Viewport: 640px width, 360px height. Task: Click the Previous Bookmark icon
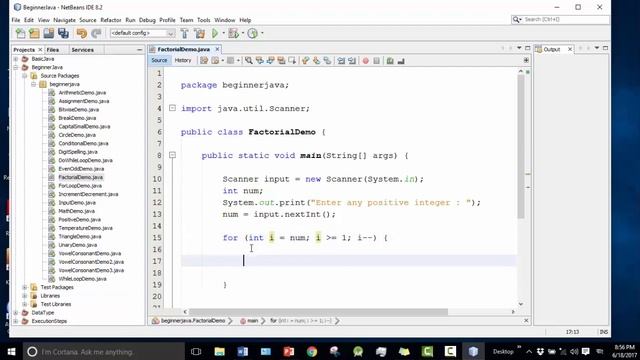click(305, 60)
